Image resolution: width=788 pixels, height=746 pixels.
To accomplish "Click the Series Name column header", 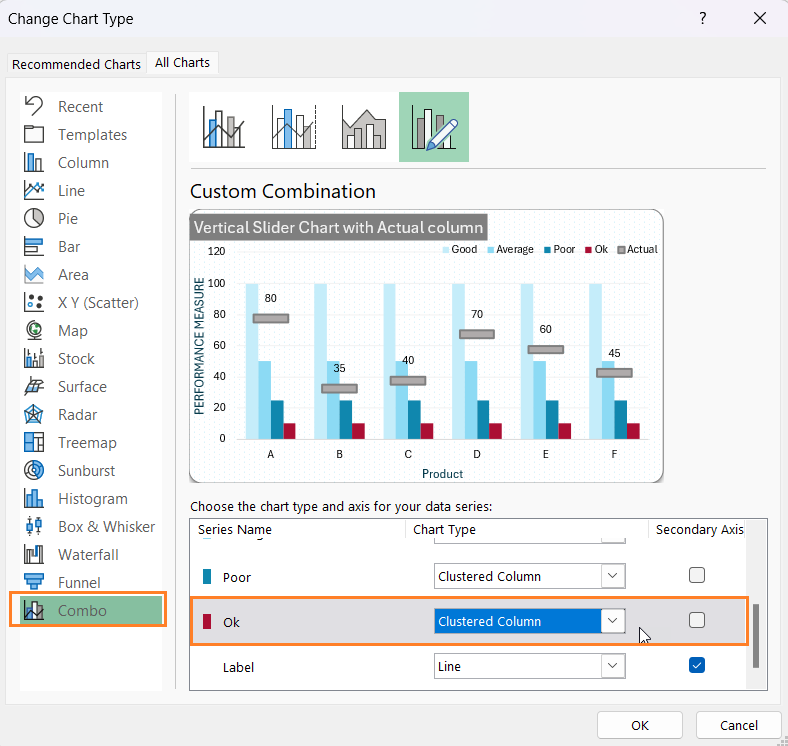I will pyautogui.click(x=235, y=529).
